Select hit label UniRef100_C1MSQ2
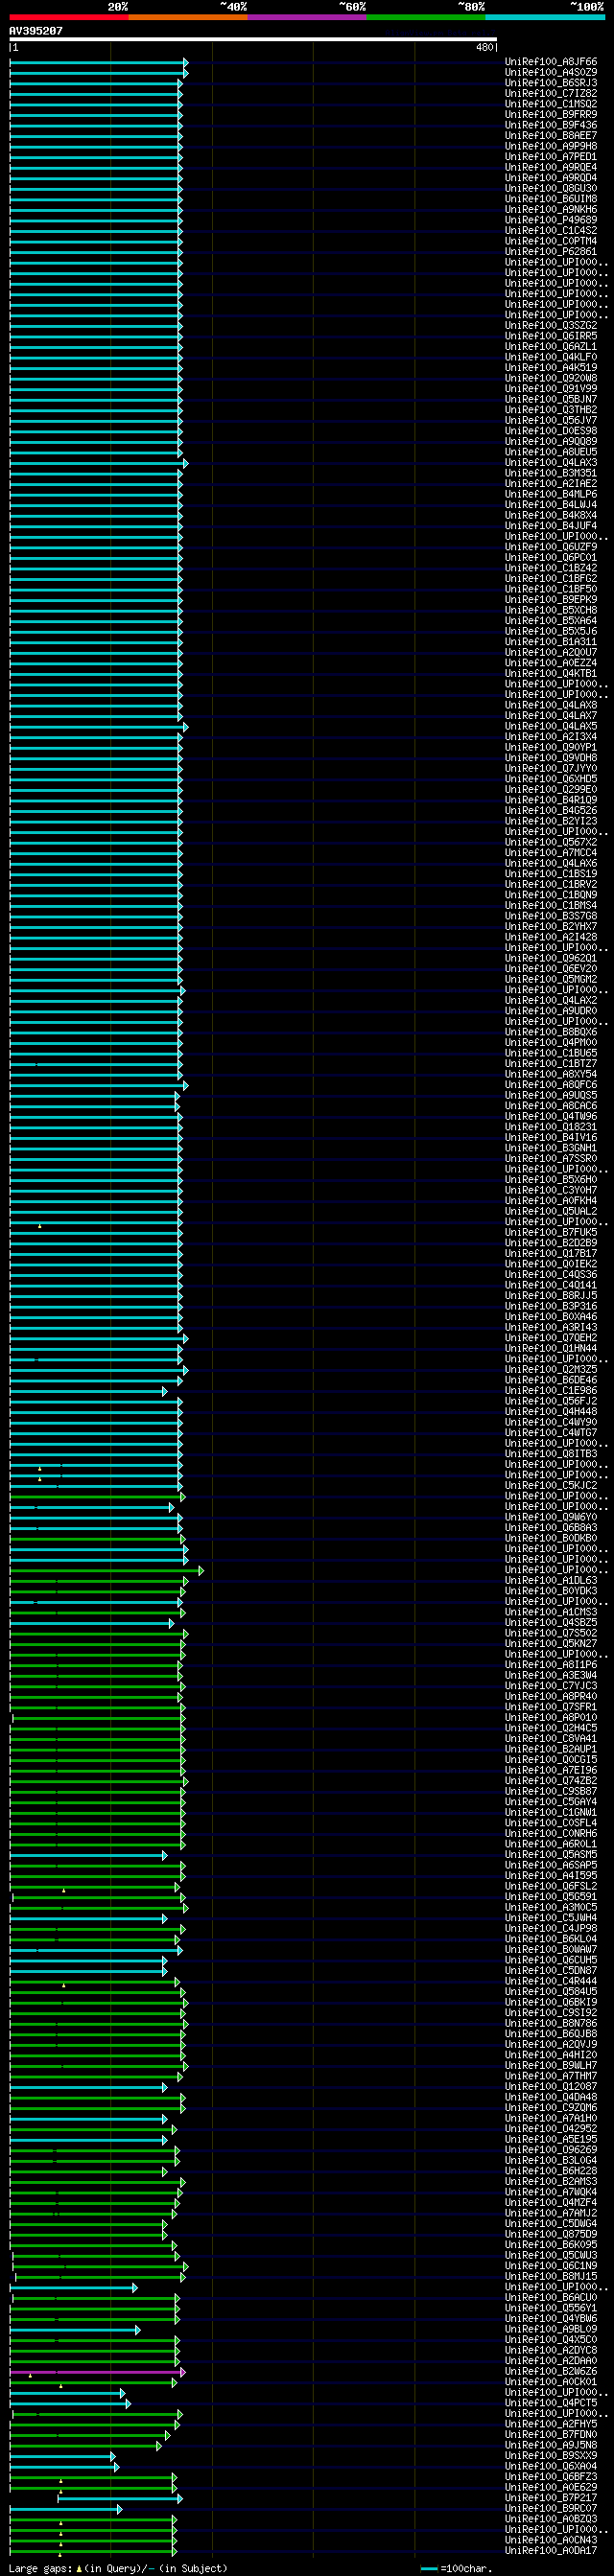614x2576 pixels. (551, 104)
